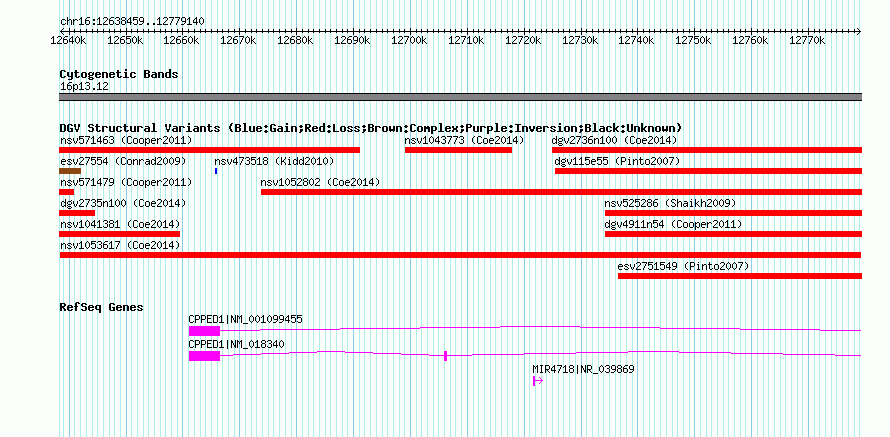Image resolution: width=890 pixels, height=437 pixels.
Task: Open dgv2736n100 (Coe2014) variant label
Action: point(614,140)
